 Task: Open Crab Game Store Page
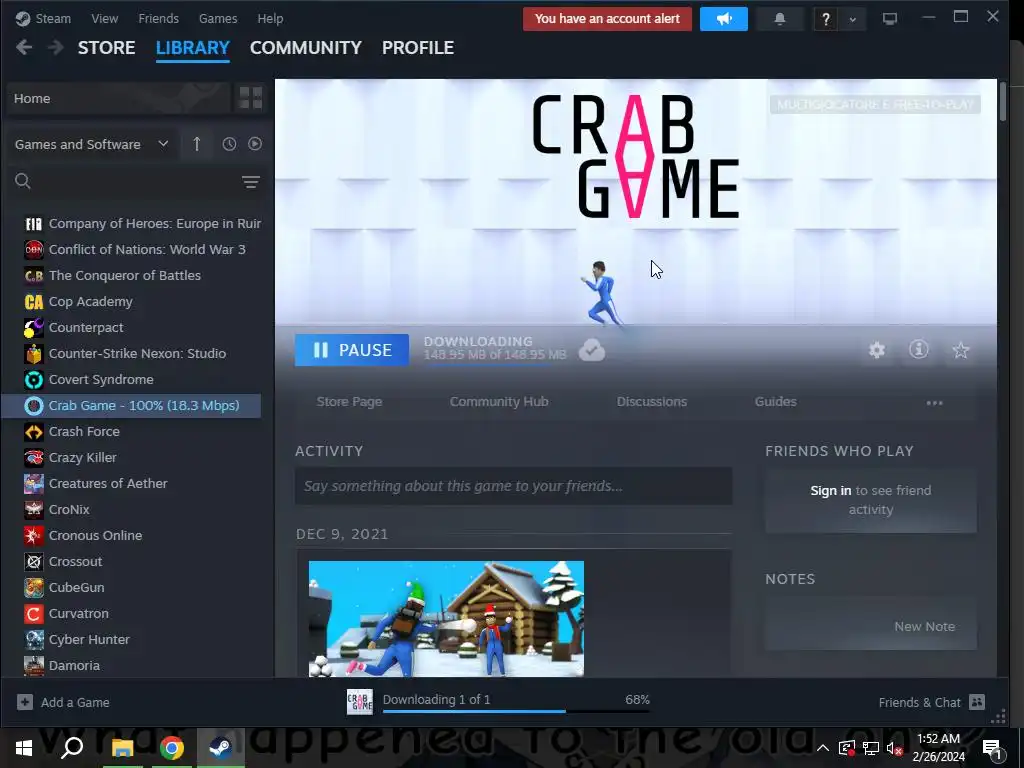click(x=349, y=402)
